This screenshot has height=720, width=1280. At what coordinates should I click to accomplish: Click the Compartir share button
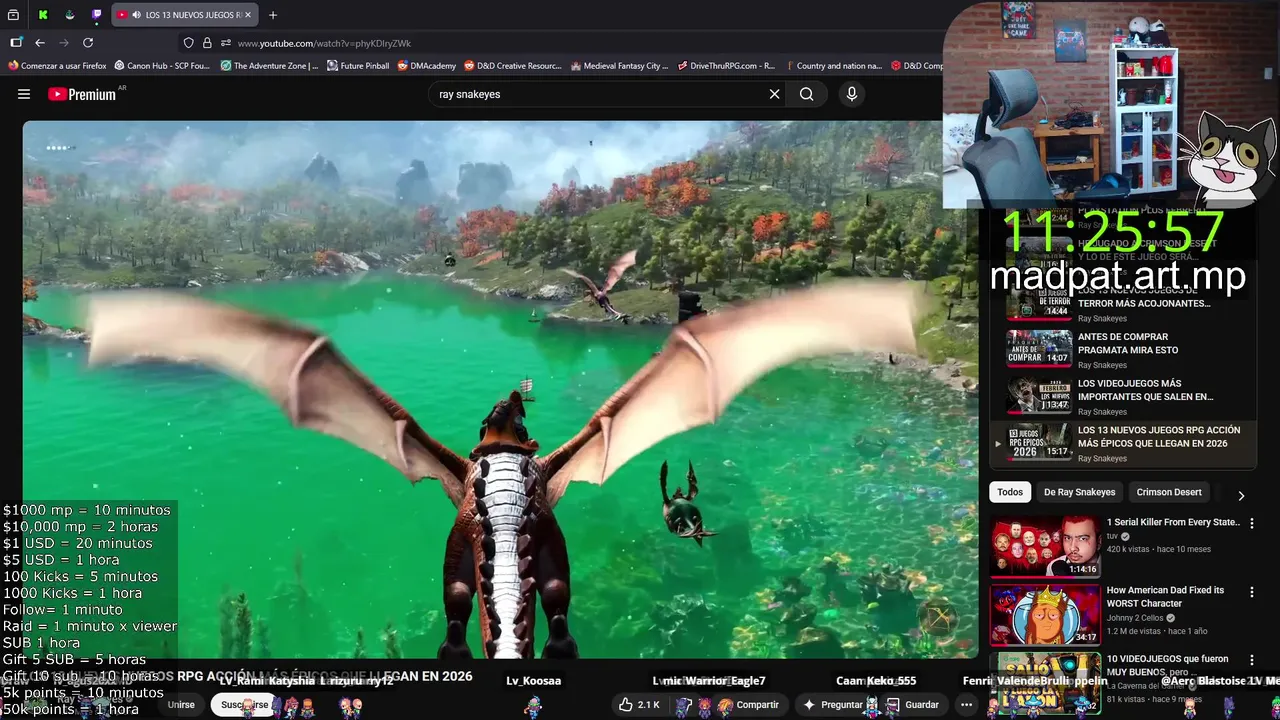coord(749,705)
